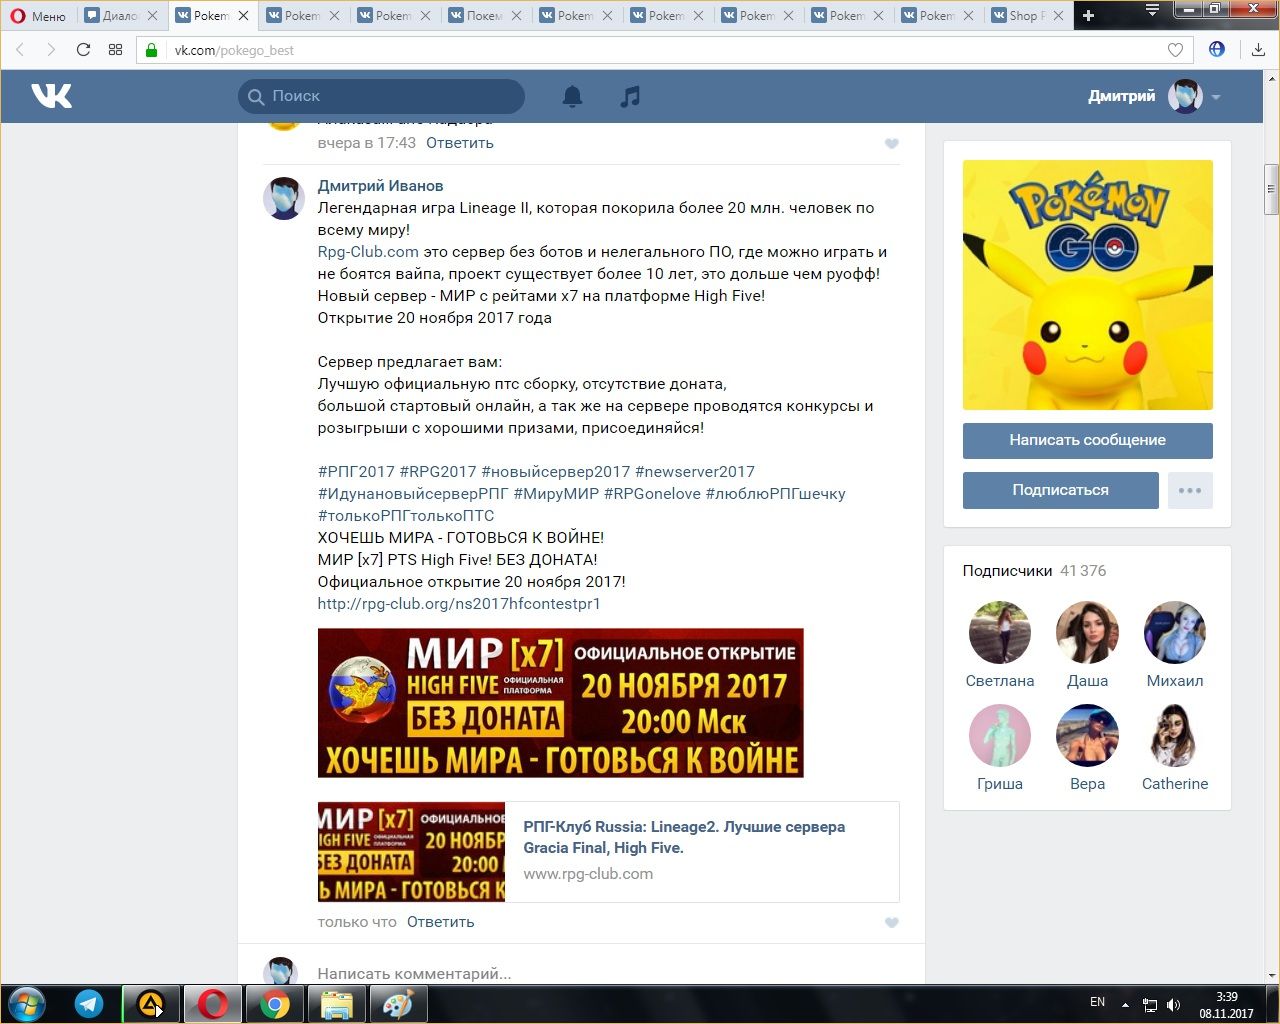Click the Написать сообщение button
This screenshot has width=1280, height=1024.
coord(1087,440)
